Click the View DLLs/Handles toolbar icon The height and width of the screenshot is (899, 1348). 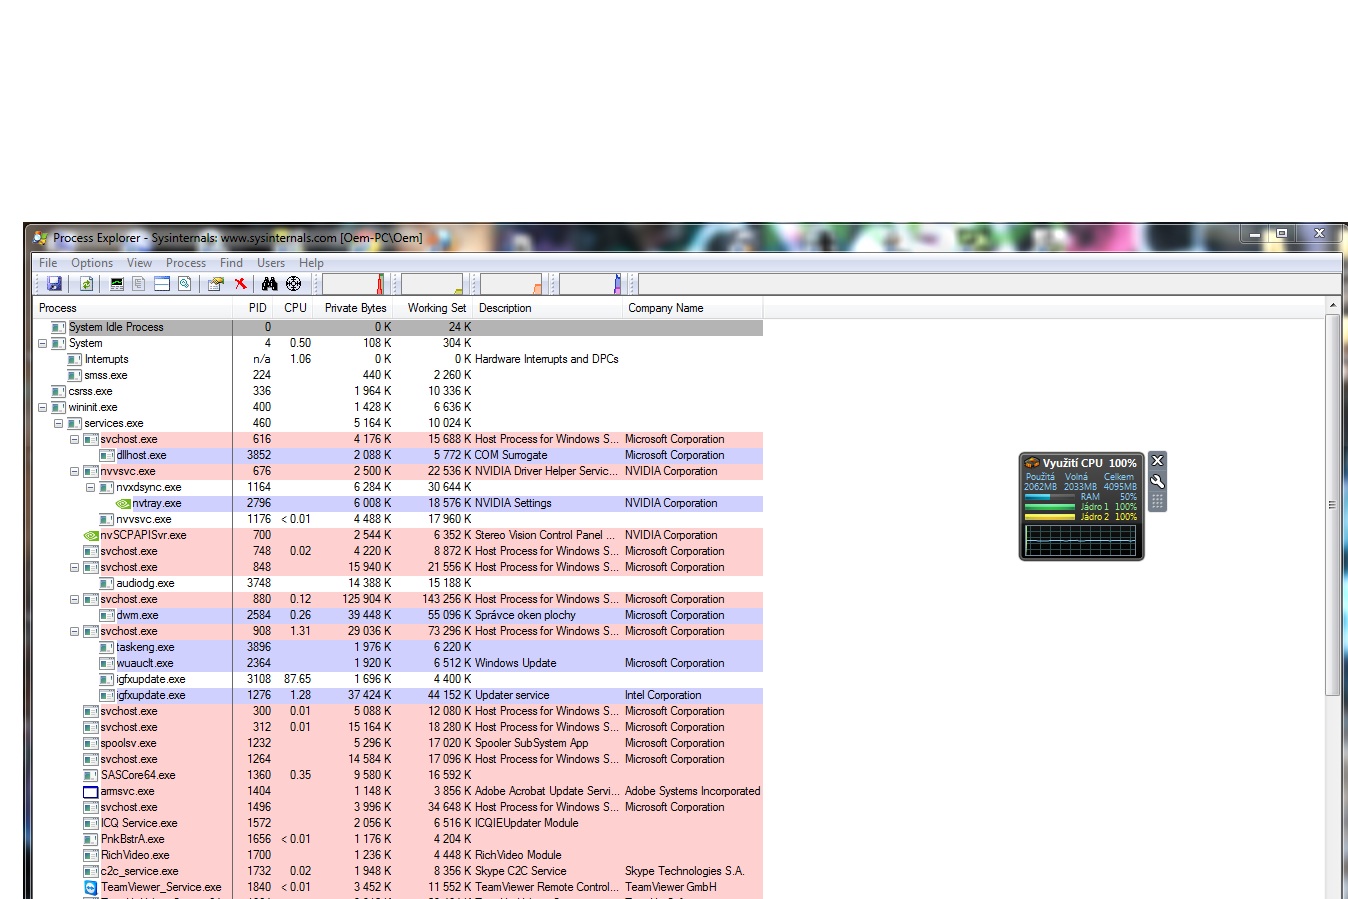pyautogui.click(x=184, y=284)
